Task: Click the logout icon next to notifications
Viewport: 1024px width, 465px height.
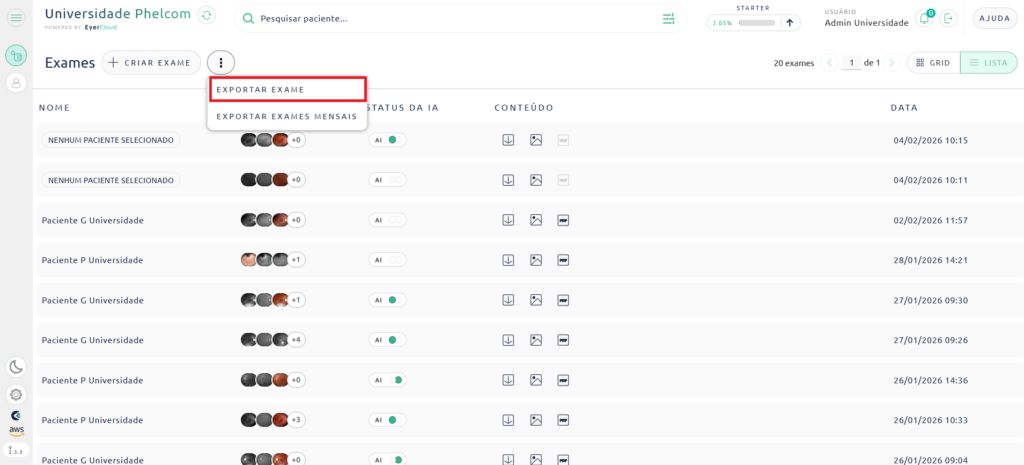Action: point(949,19)
